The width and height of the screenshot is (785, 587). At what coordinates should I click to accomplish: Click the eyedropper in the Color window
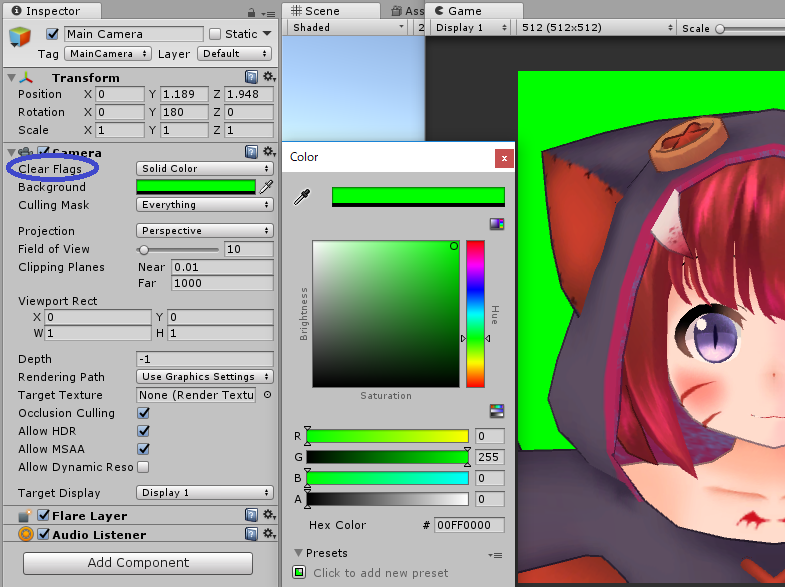(x=302, y=197)
